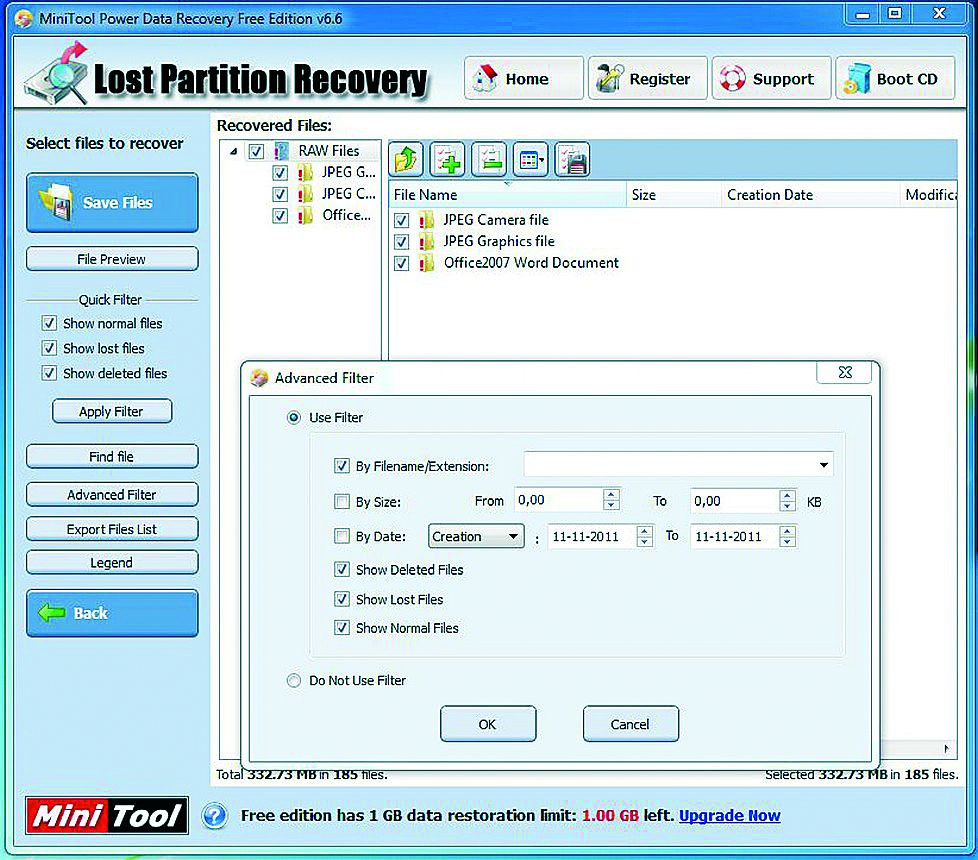Increase the size From value with stepper
Viewport: 978px width, 860px height.
[611, 495]
